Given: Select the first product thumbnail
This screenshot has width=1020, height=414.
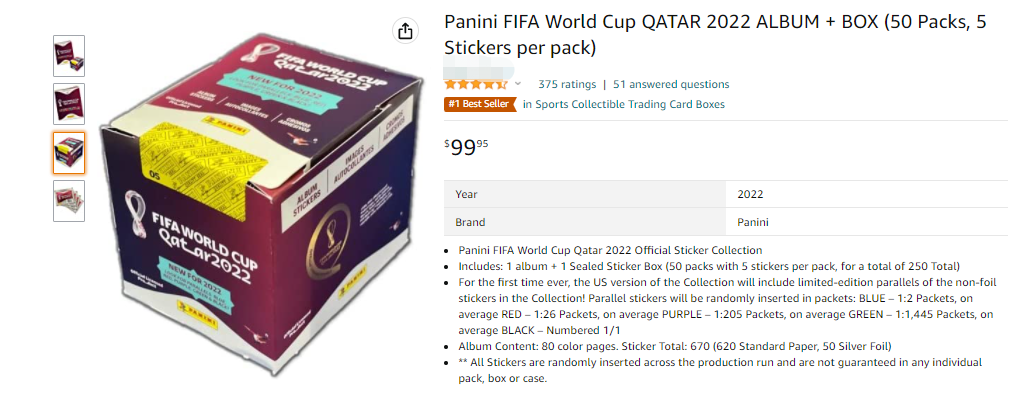Looking at the screenshot, I should coord(69,56).
